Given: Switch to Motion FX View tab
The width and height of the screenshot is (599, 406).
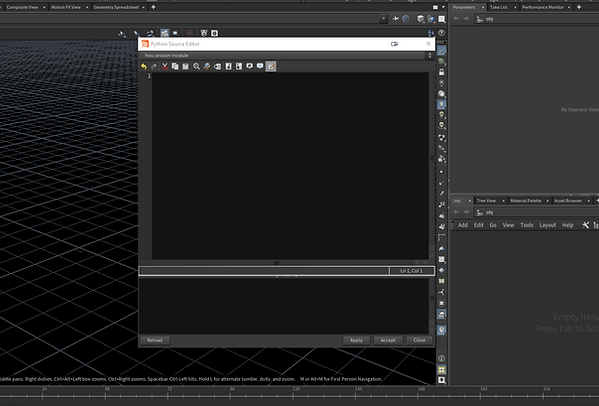Looking at the screenshot, I should pyautogui.click(x=66, y=7).
